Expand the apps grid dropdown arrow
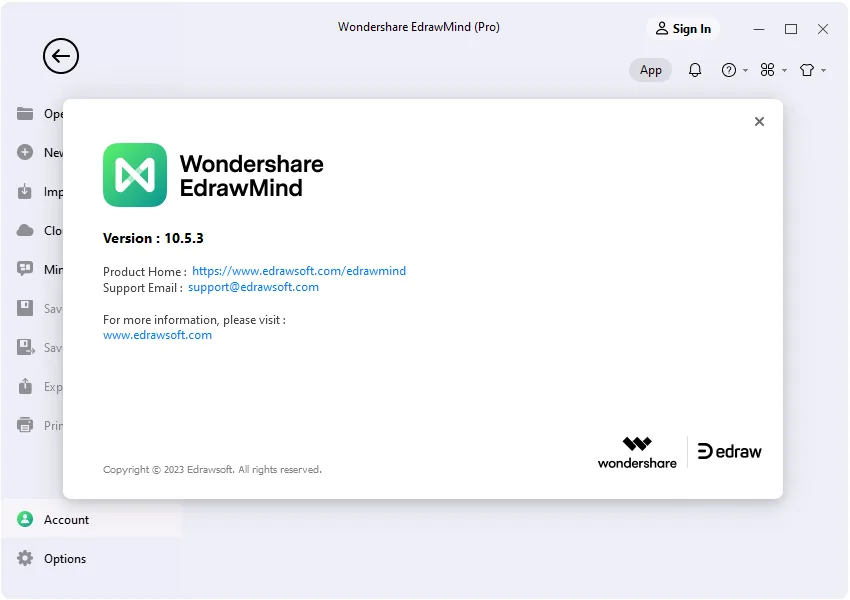The height and width of the screenshot is (600, 850). pos(784,70)
